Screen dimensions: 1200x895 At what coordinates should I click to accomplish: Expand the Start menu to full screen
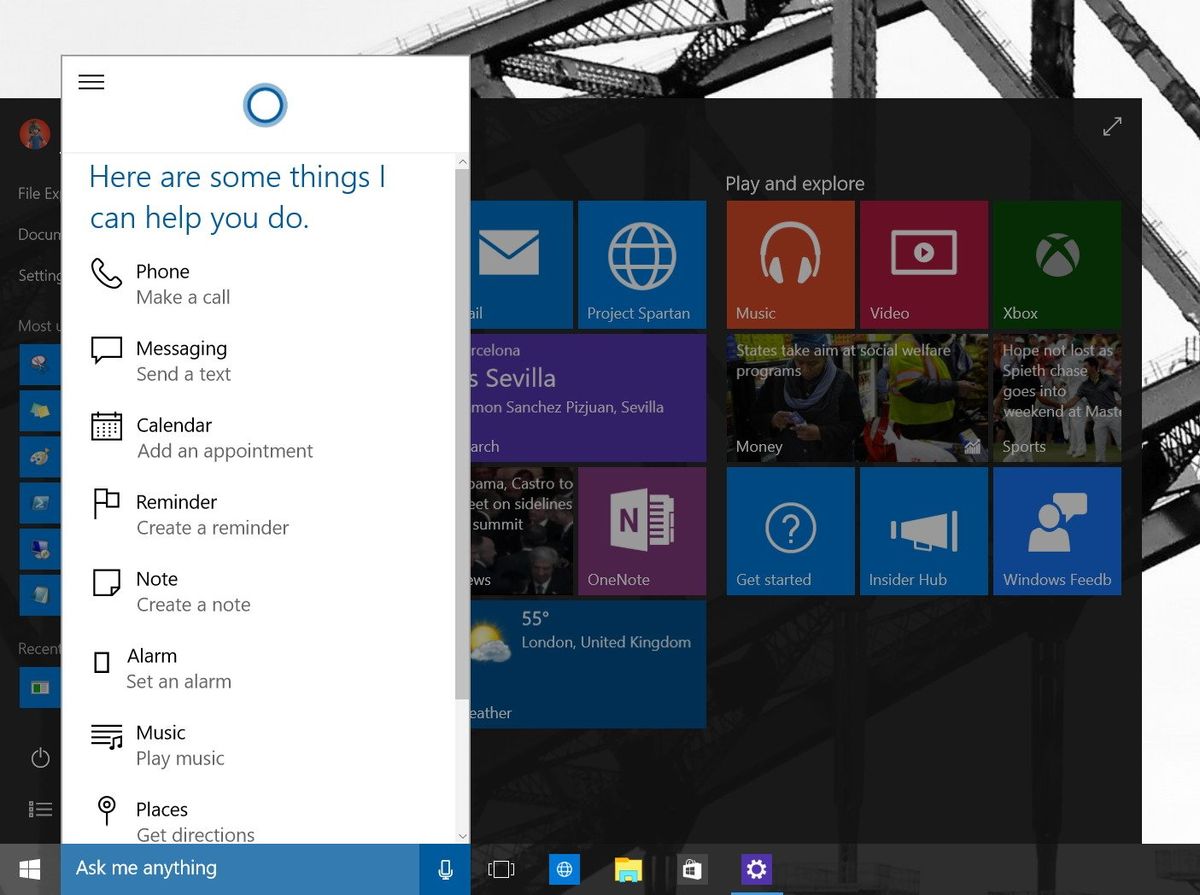[x=1113, y=126]
